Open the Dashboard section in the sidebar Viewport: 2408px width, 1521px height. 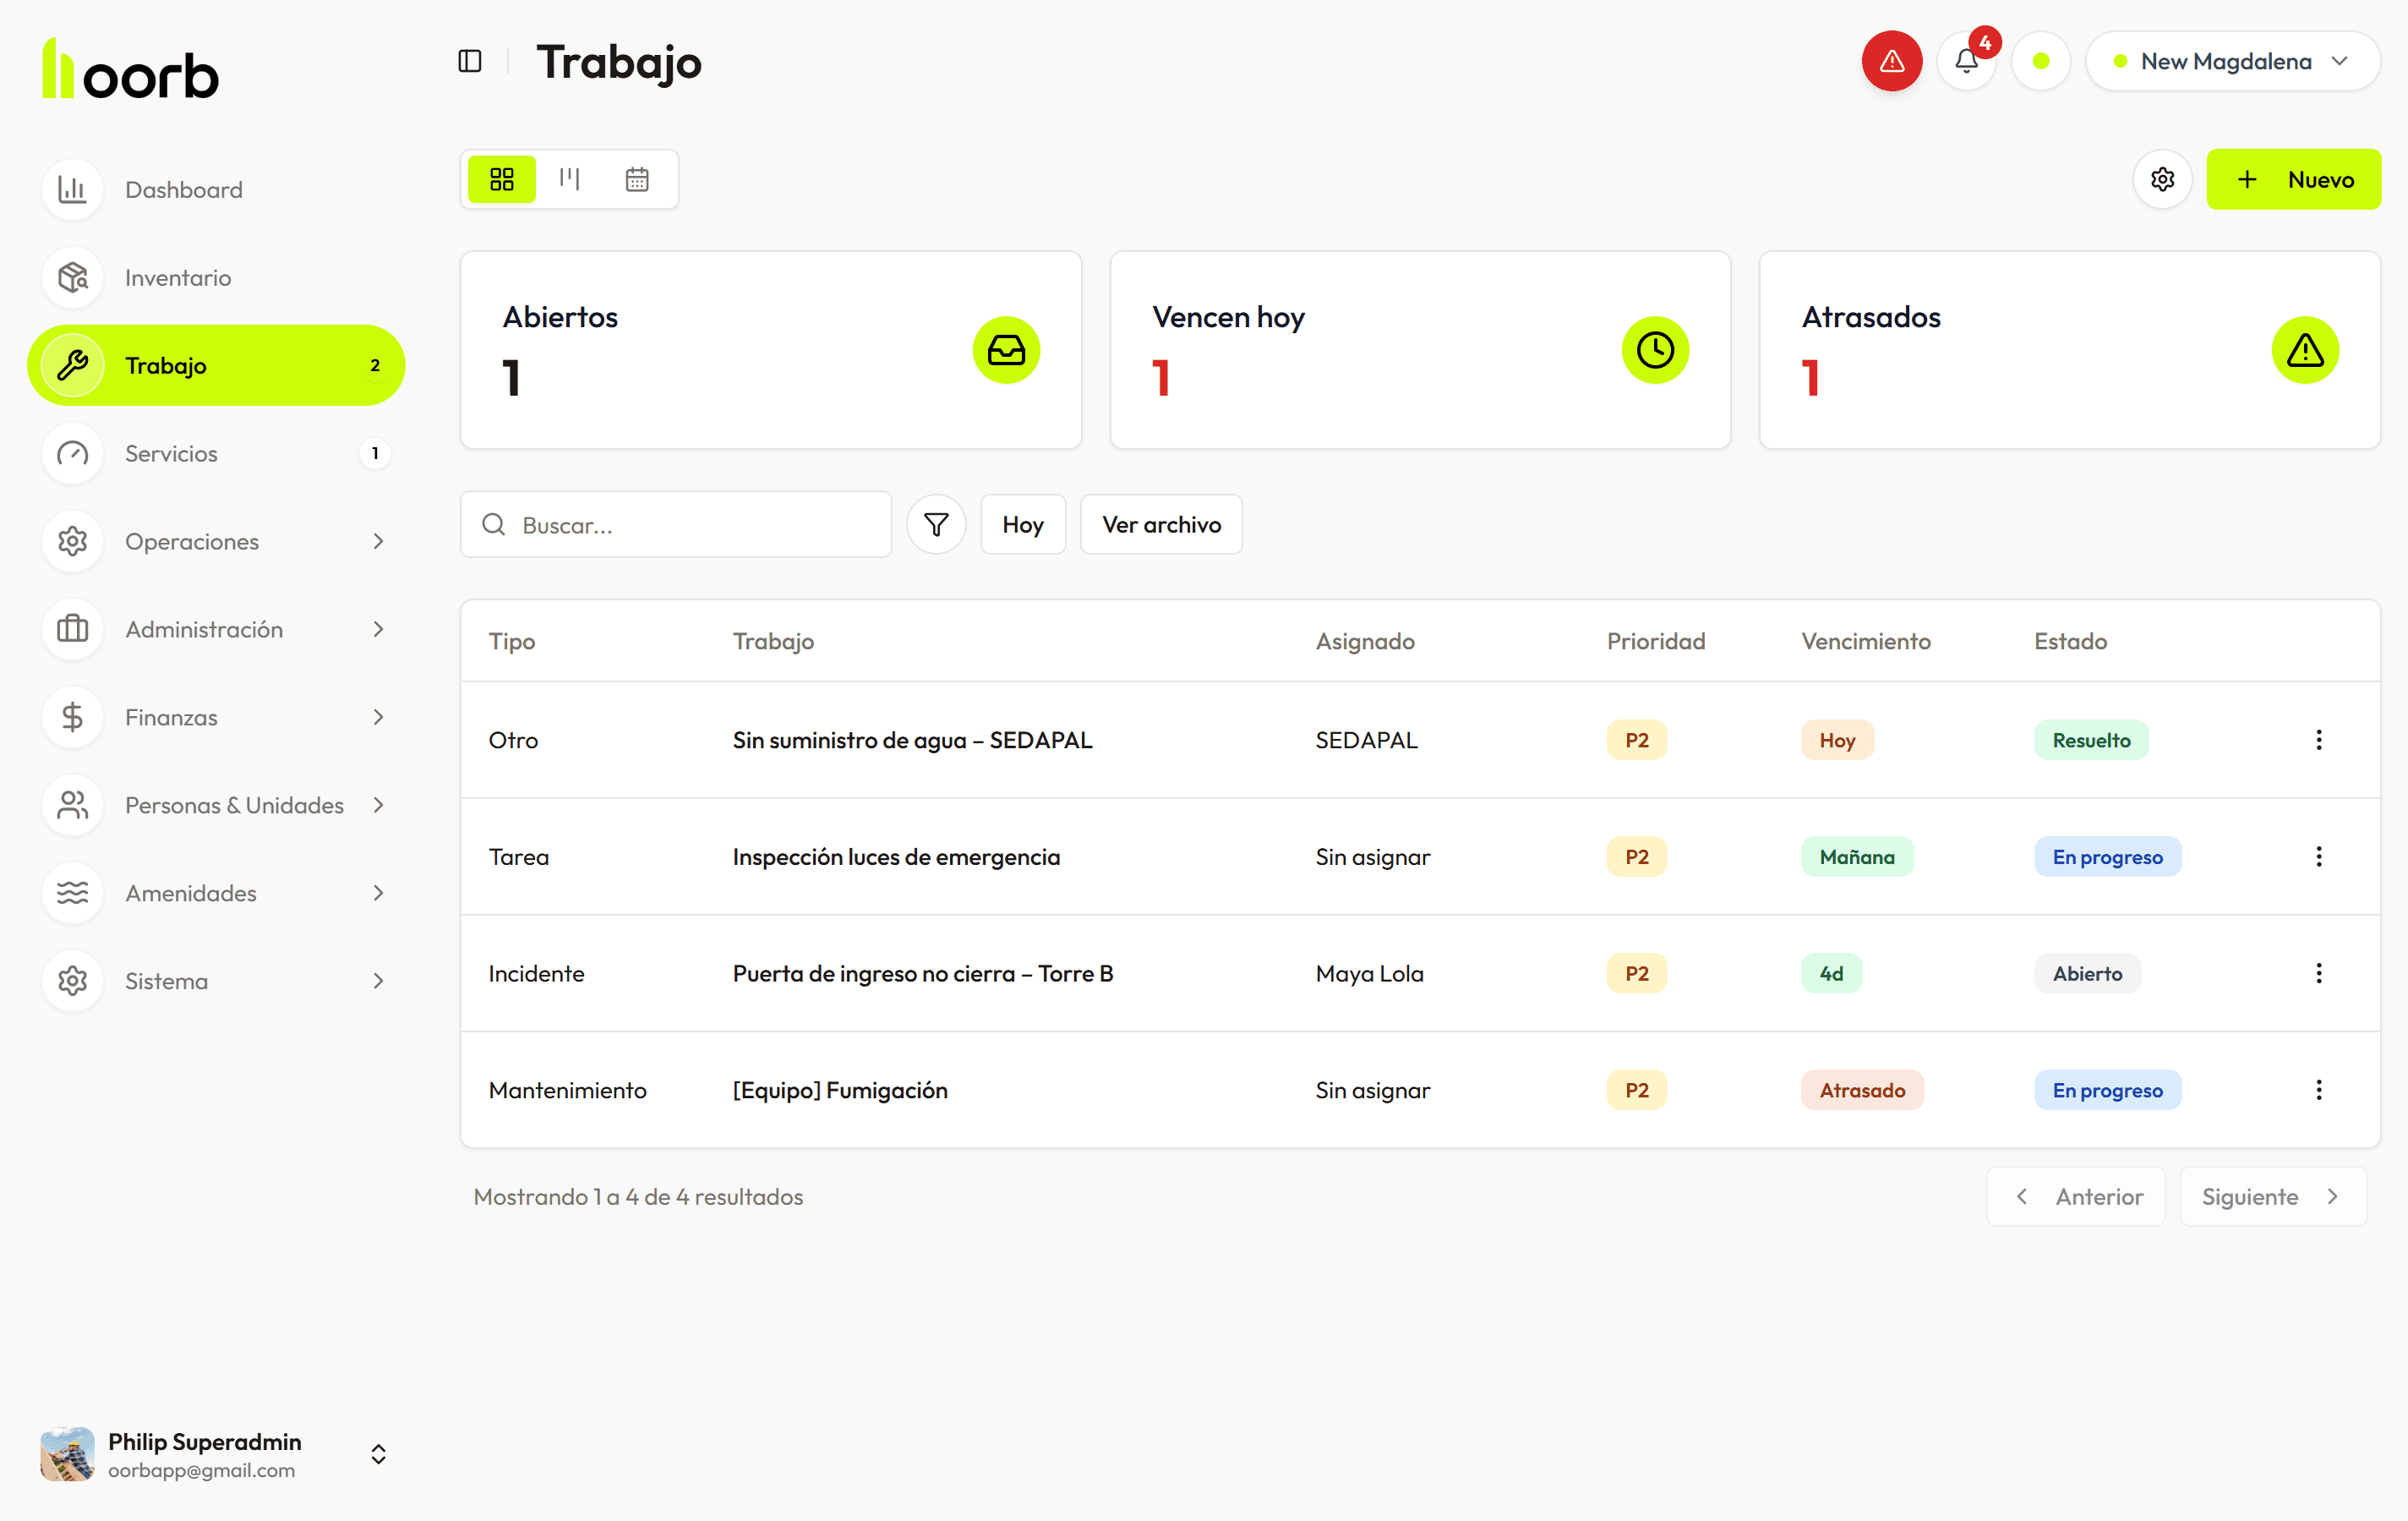(183, 189)
